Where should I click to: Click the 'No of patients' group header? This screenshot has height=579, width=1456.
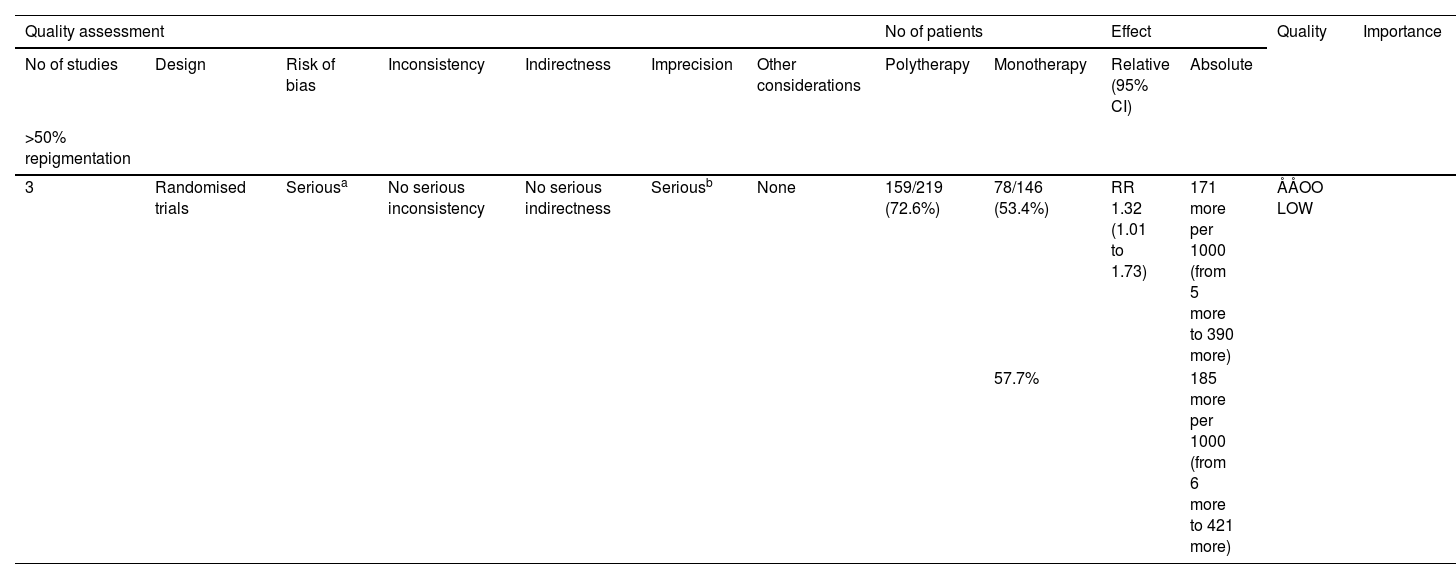tap(933, 32)
